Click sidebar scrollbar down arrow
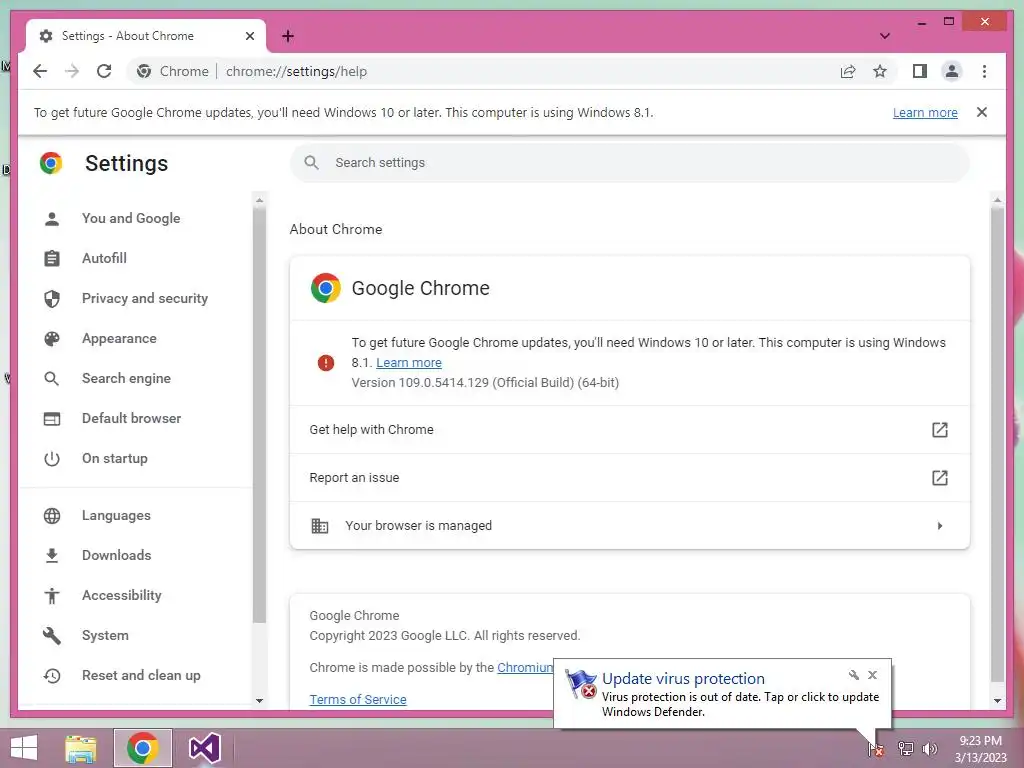This screenshot has height=768, width=1024. click(x=259, y=701)
